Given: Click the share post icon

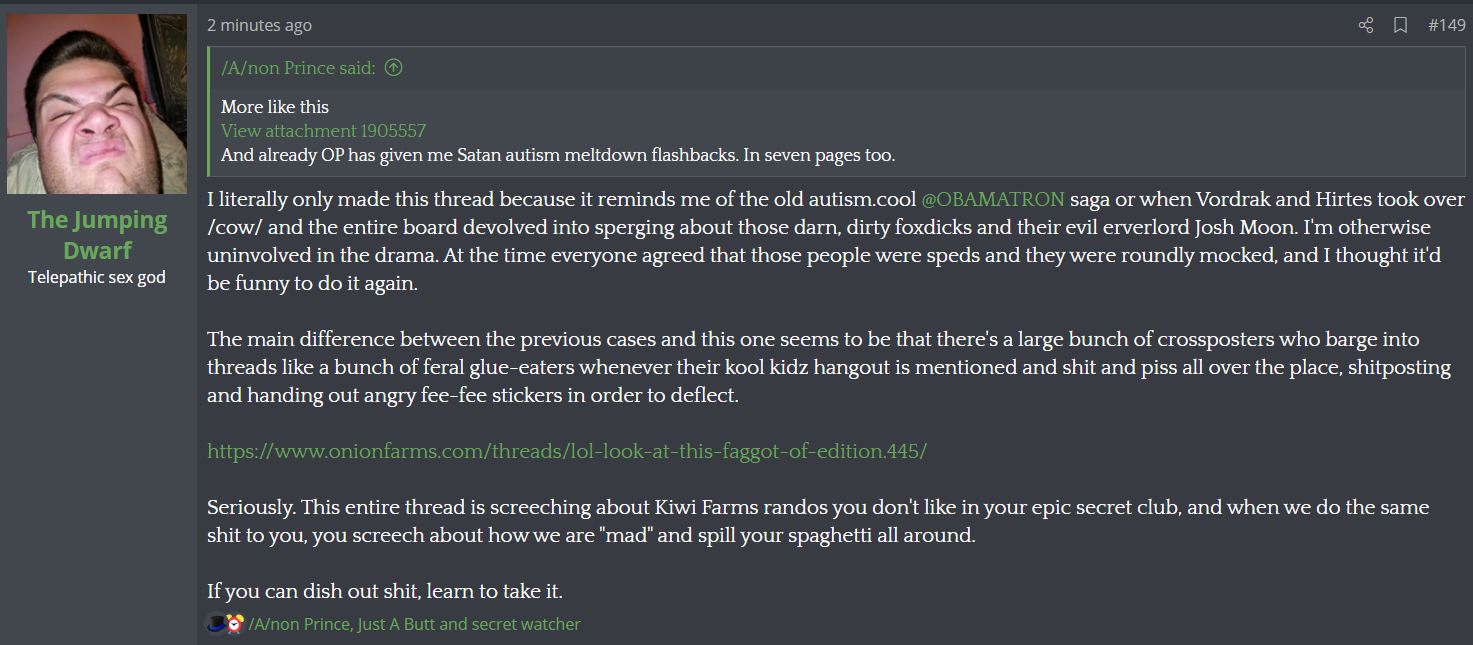Looking at the screenshot, I should coord(1366,25).
